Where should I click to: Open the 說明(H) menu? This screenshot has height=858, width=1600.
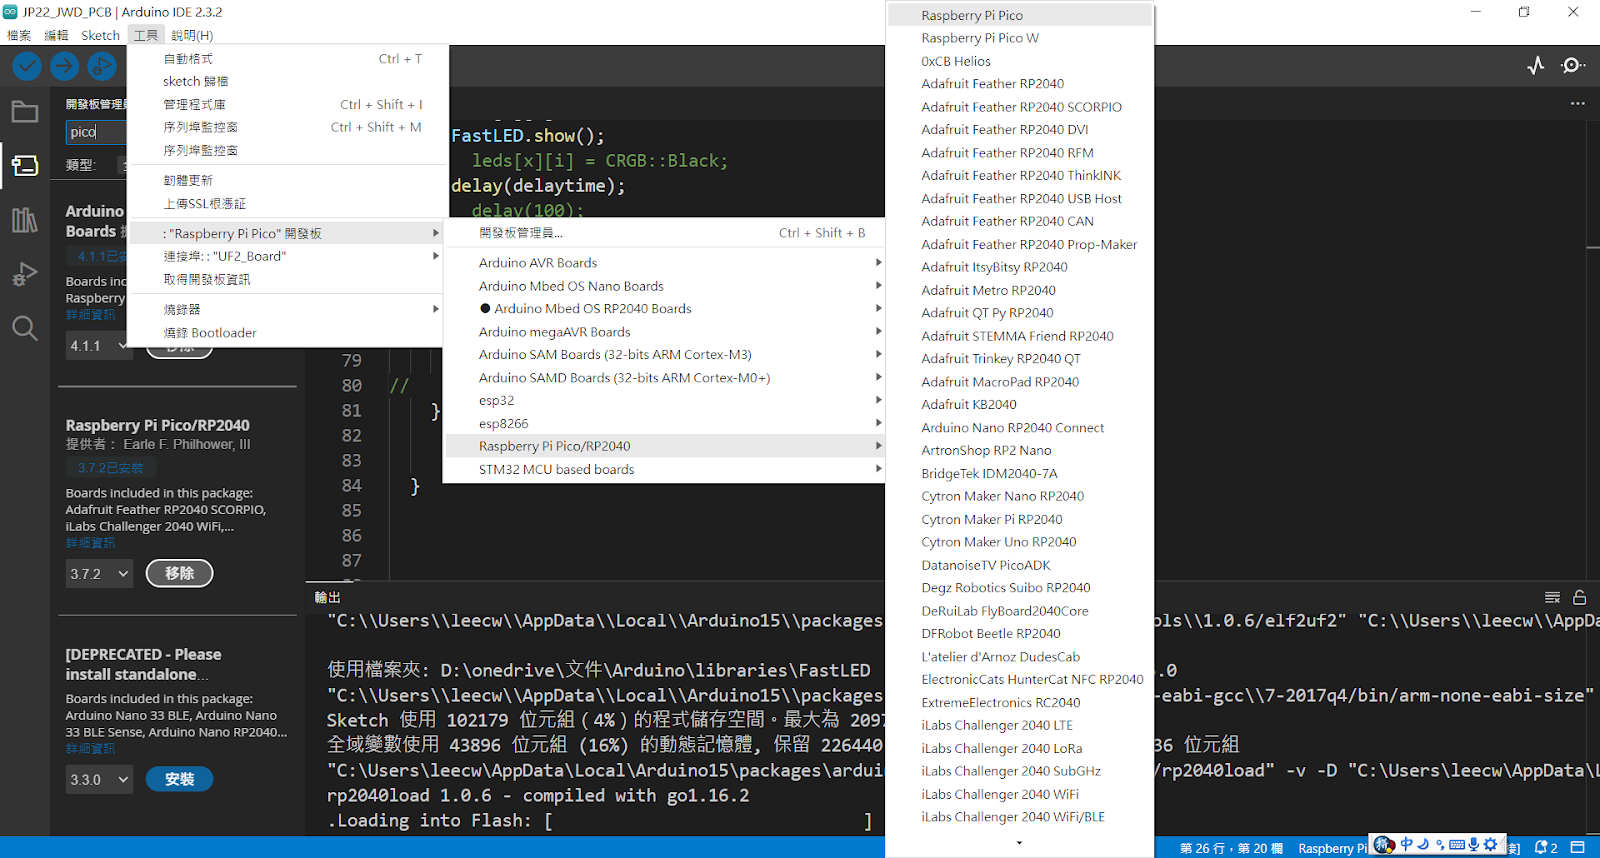pos(192,35)
